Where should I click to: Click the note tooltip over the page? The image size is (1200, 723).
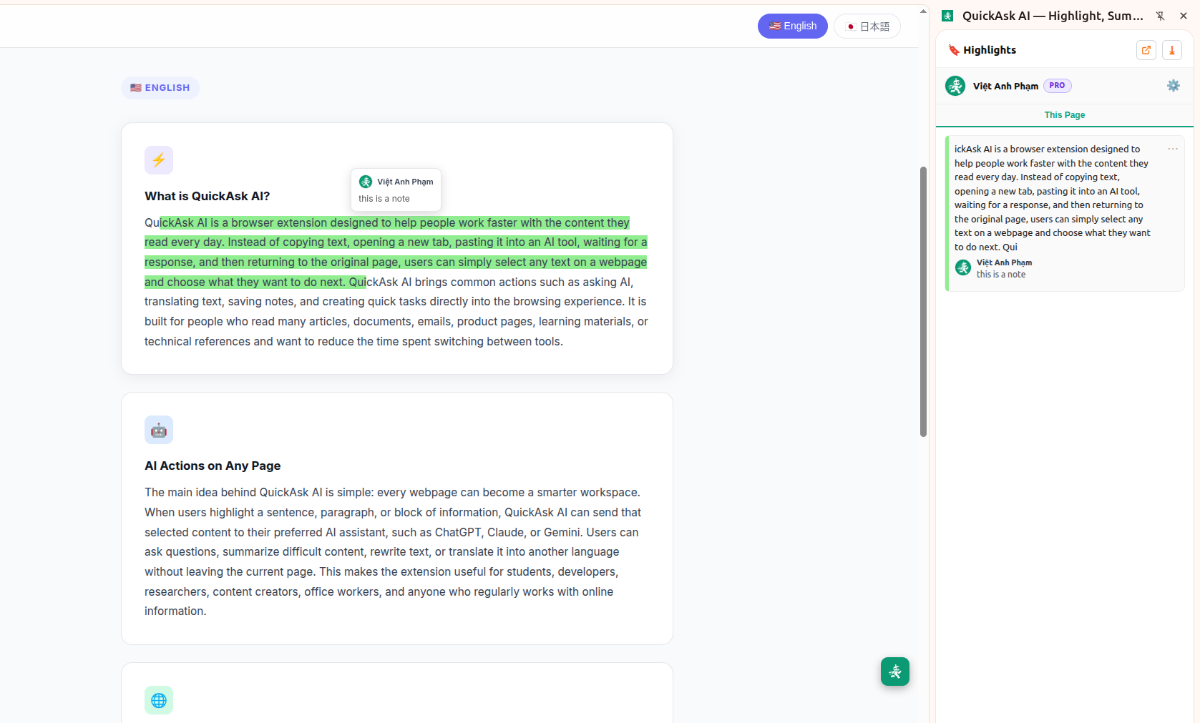[x=396, y=190]
